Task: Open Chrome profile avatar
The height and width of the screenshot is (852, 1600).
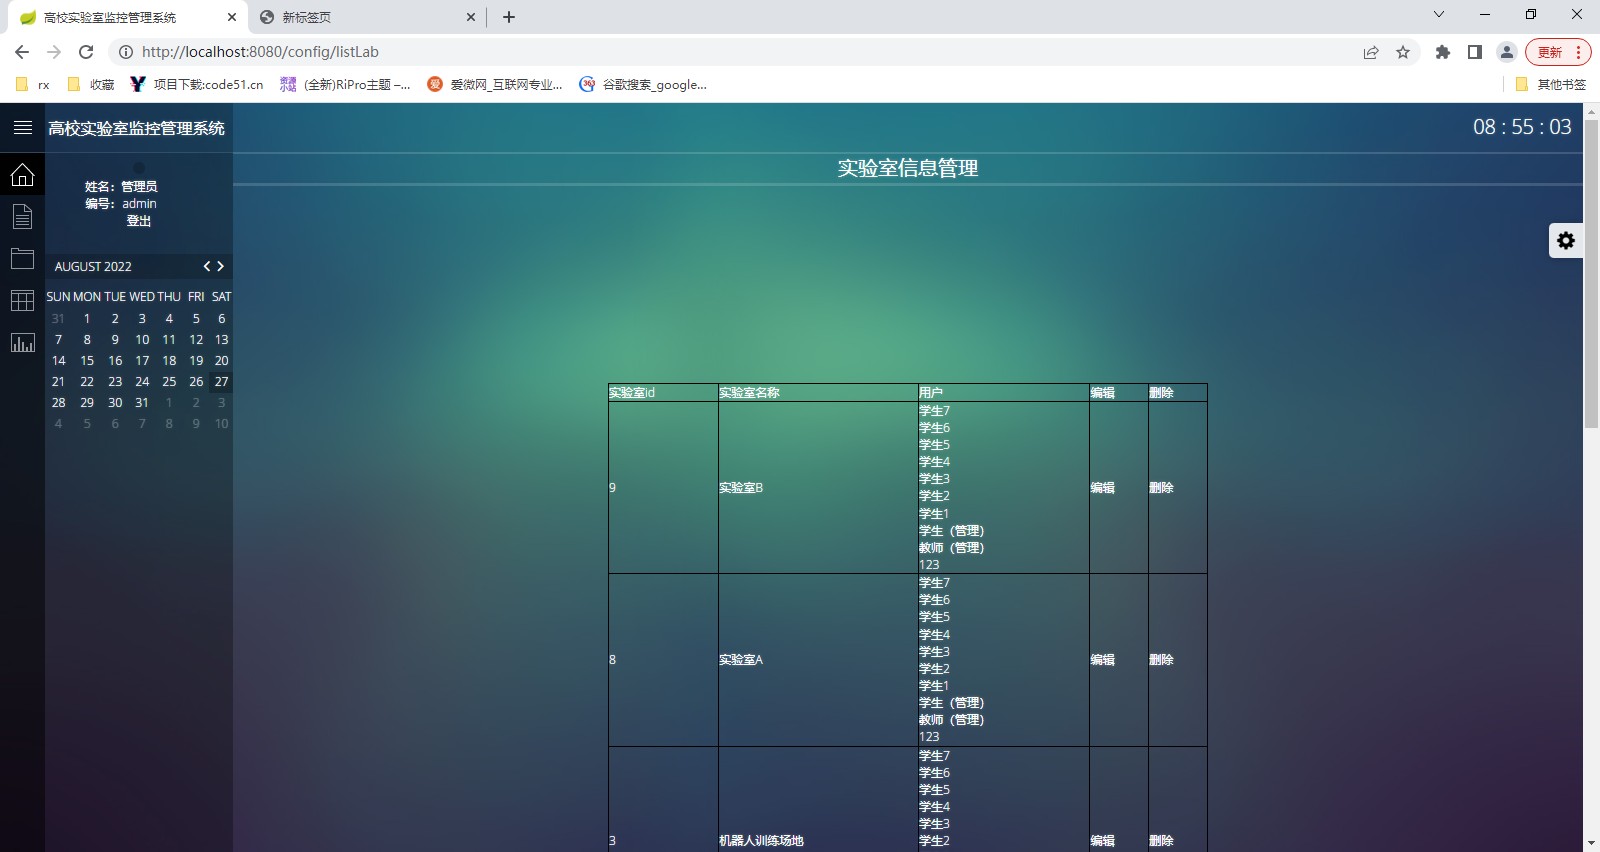Action: point(1507,52)
